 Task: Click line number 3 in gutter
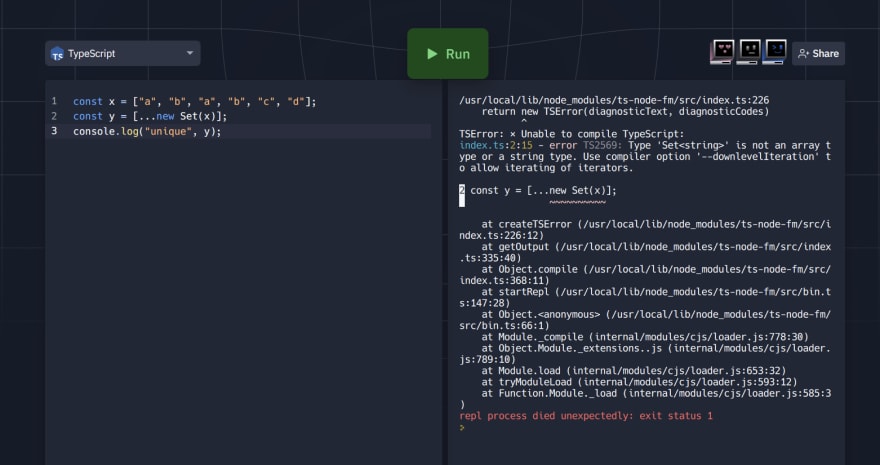click(54, 131)
